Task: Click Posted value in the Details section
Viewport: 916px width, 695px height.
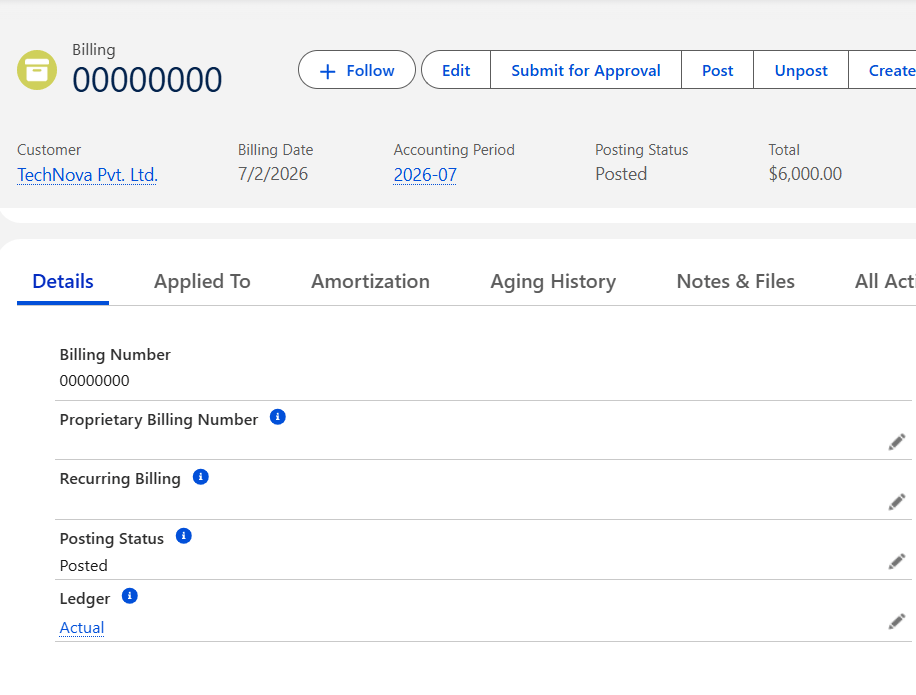Action: (x=84, y=565)
